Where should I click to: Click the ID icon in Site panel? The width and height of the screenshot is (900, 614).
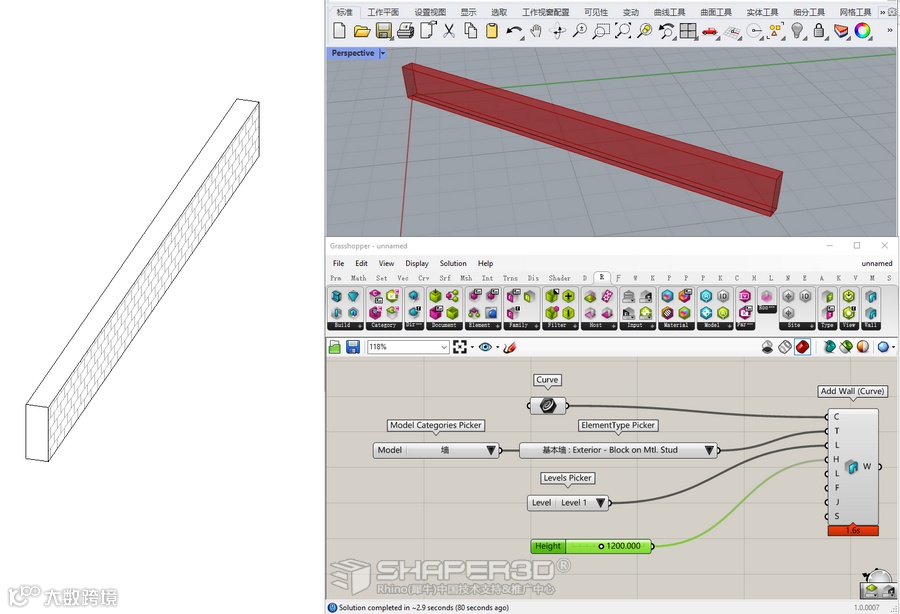(805, 296)
